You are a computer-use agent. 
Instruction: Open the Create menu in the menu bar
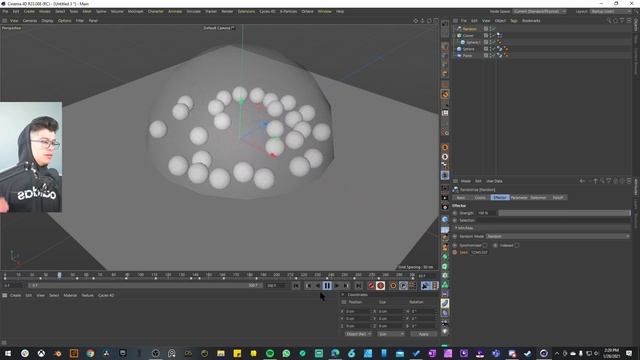[x=29, y=11]
